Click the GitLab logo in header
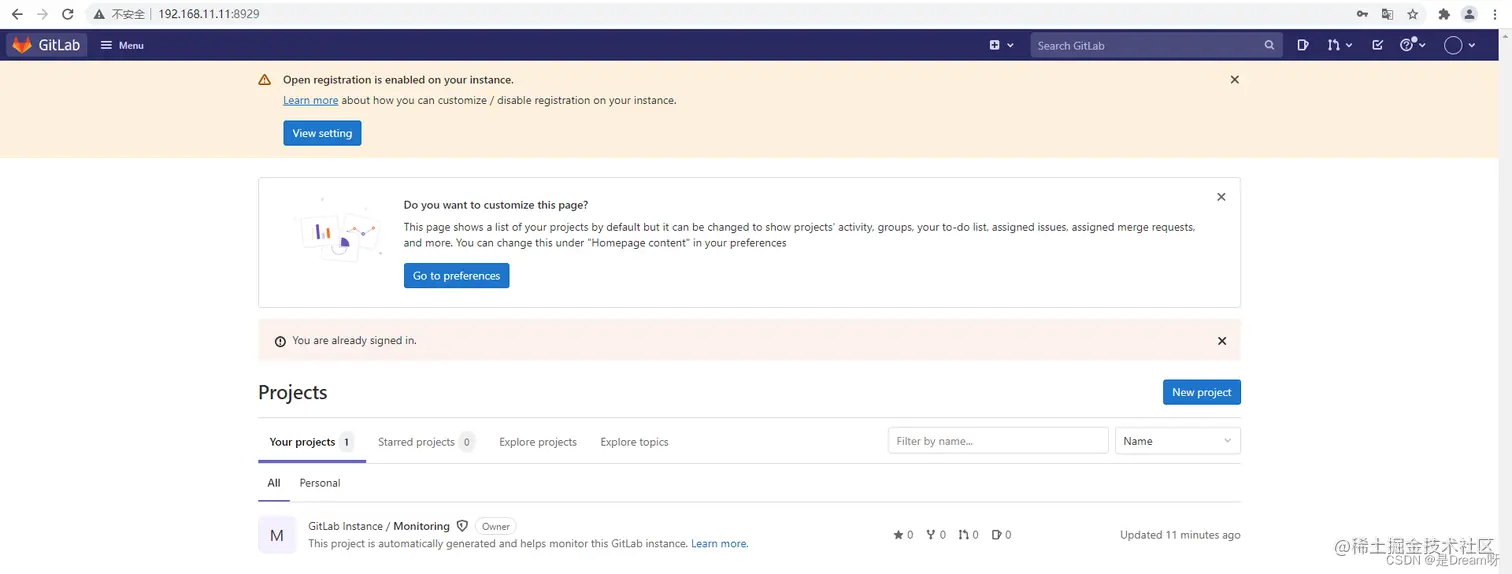The width and height of the screenshot is (1512, 574). [47, 45]
